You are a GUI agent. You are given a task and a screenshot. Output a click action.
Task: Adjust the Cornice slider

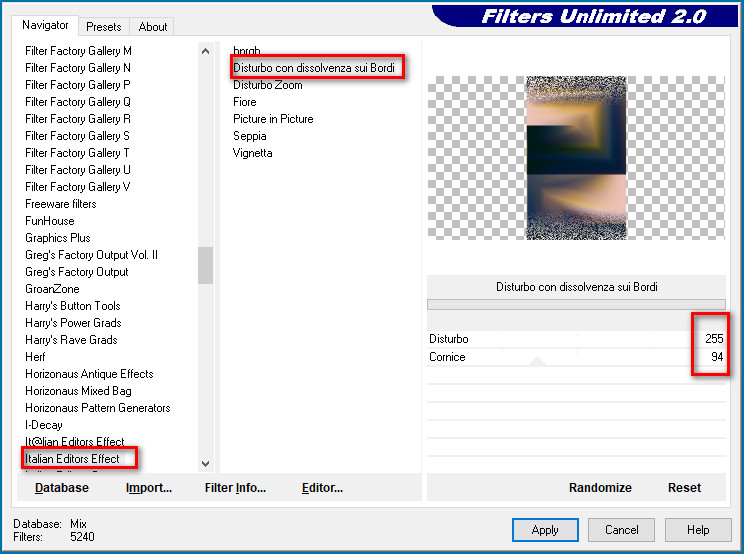[x=560, y=357]
